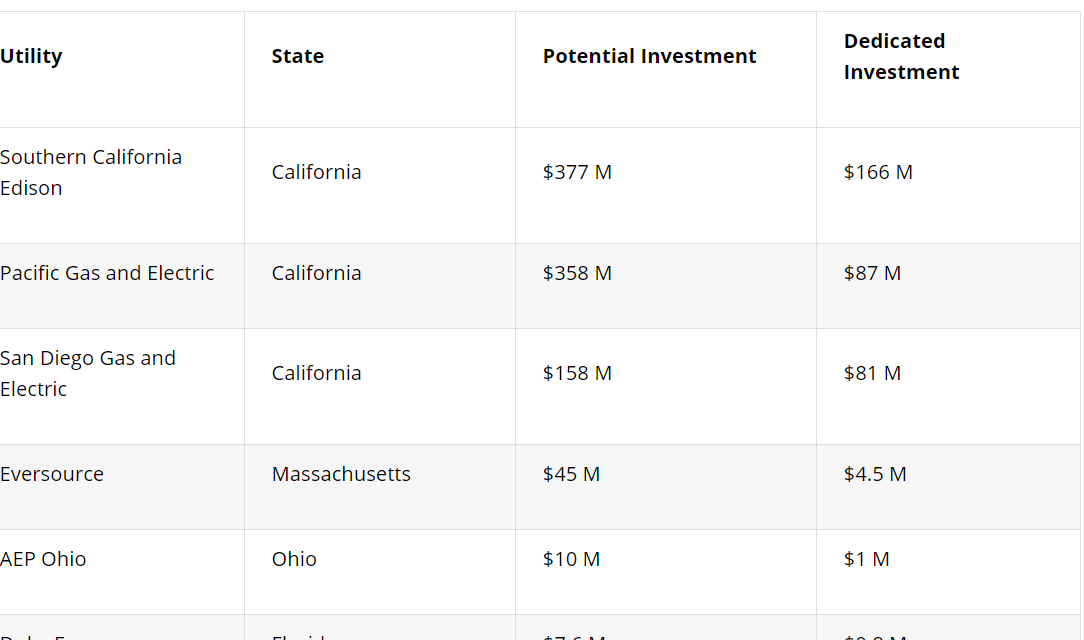Screen dimensions: 1084x640
Task: Click the AEP Ohio utility cell
Action: point(43,560)
